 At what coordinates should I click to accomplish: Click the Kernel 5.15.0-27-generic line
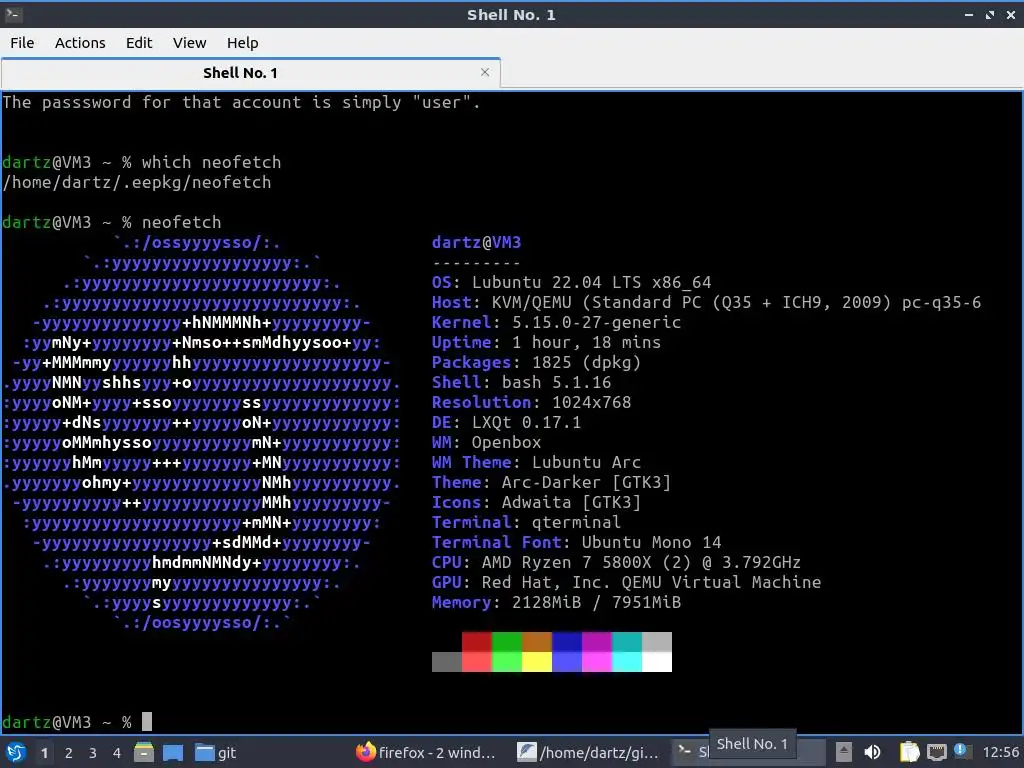556,322
